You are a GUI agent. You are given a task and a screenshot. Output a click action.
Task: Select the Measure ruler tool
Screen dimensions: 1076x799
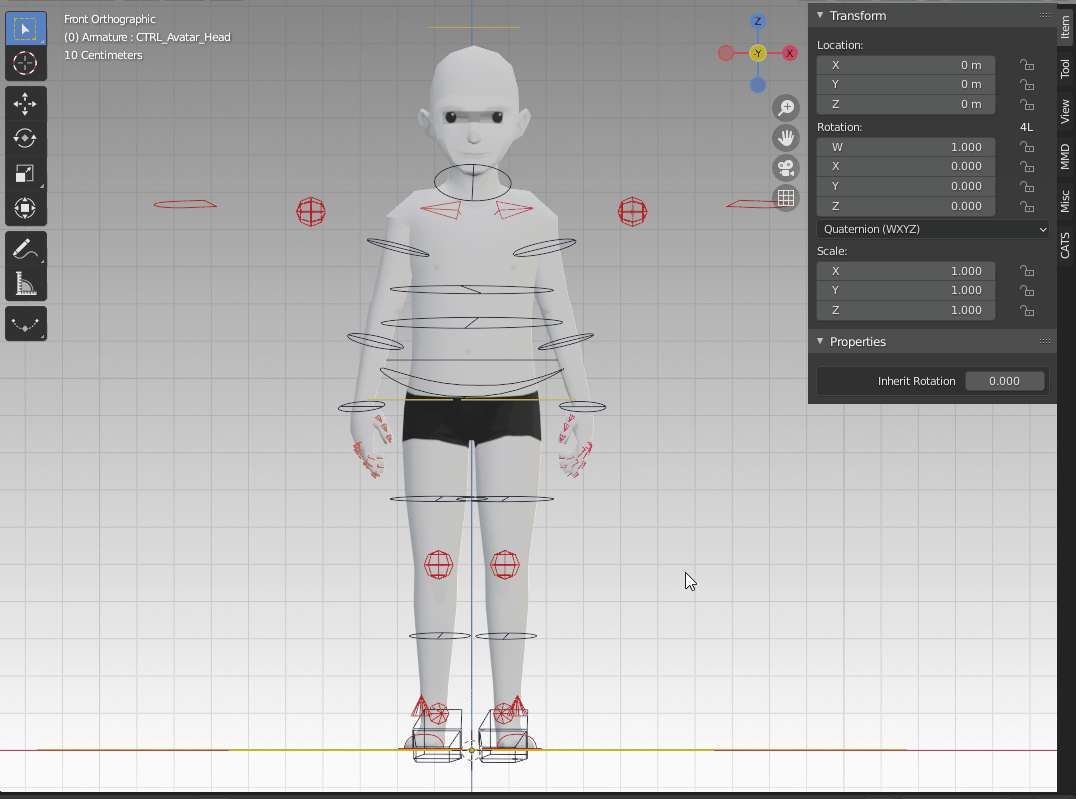pyautogui.click(x=25, y=283)
